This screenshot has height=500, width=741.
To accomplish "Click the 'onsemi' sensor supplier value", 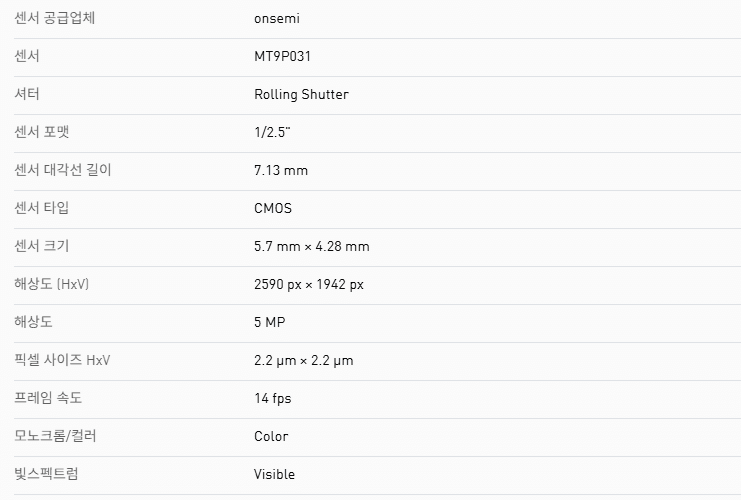I will tap(277, 18).
